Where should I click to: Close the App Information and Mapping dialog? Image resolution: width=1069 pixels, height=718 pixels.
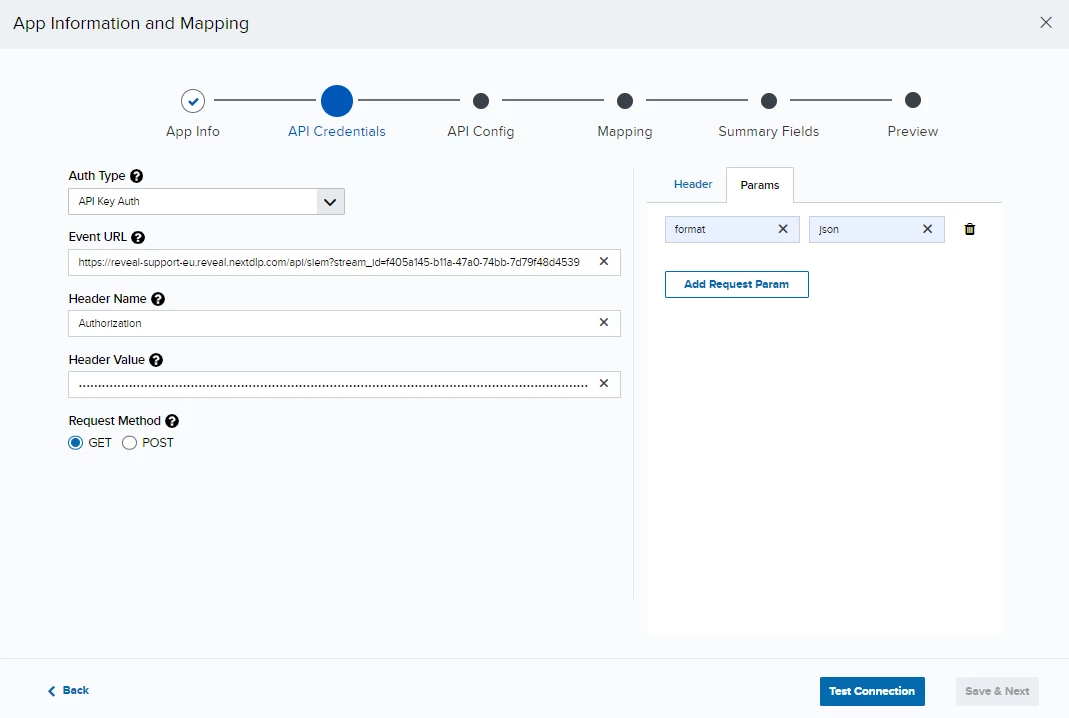tap(1046, 23)
